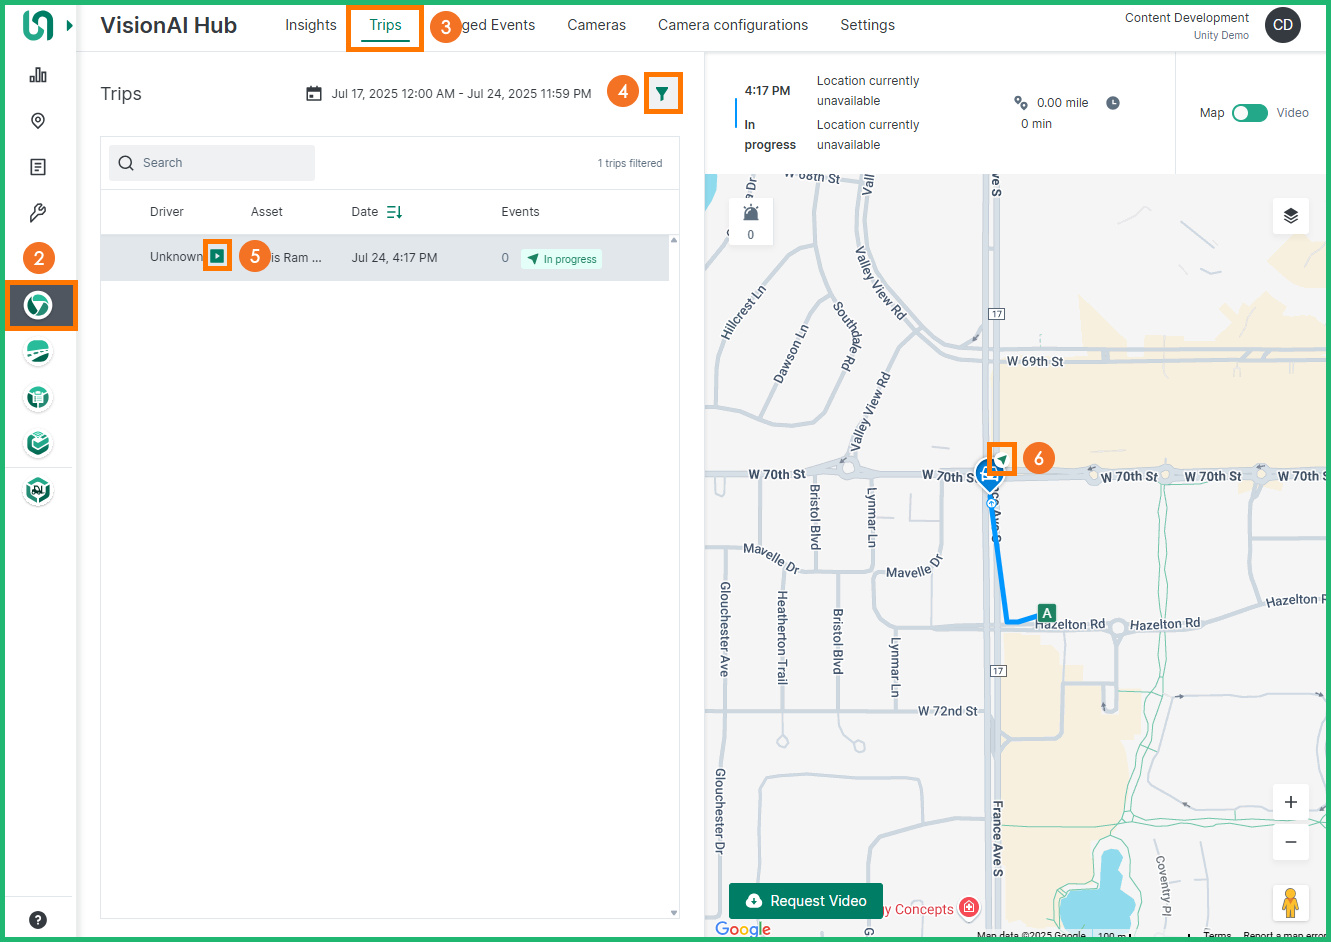The height and width of the screenshot is (942, 1331).
Task: Sort trips by Date column
Action: [394, 212]
